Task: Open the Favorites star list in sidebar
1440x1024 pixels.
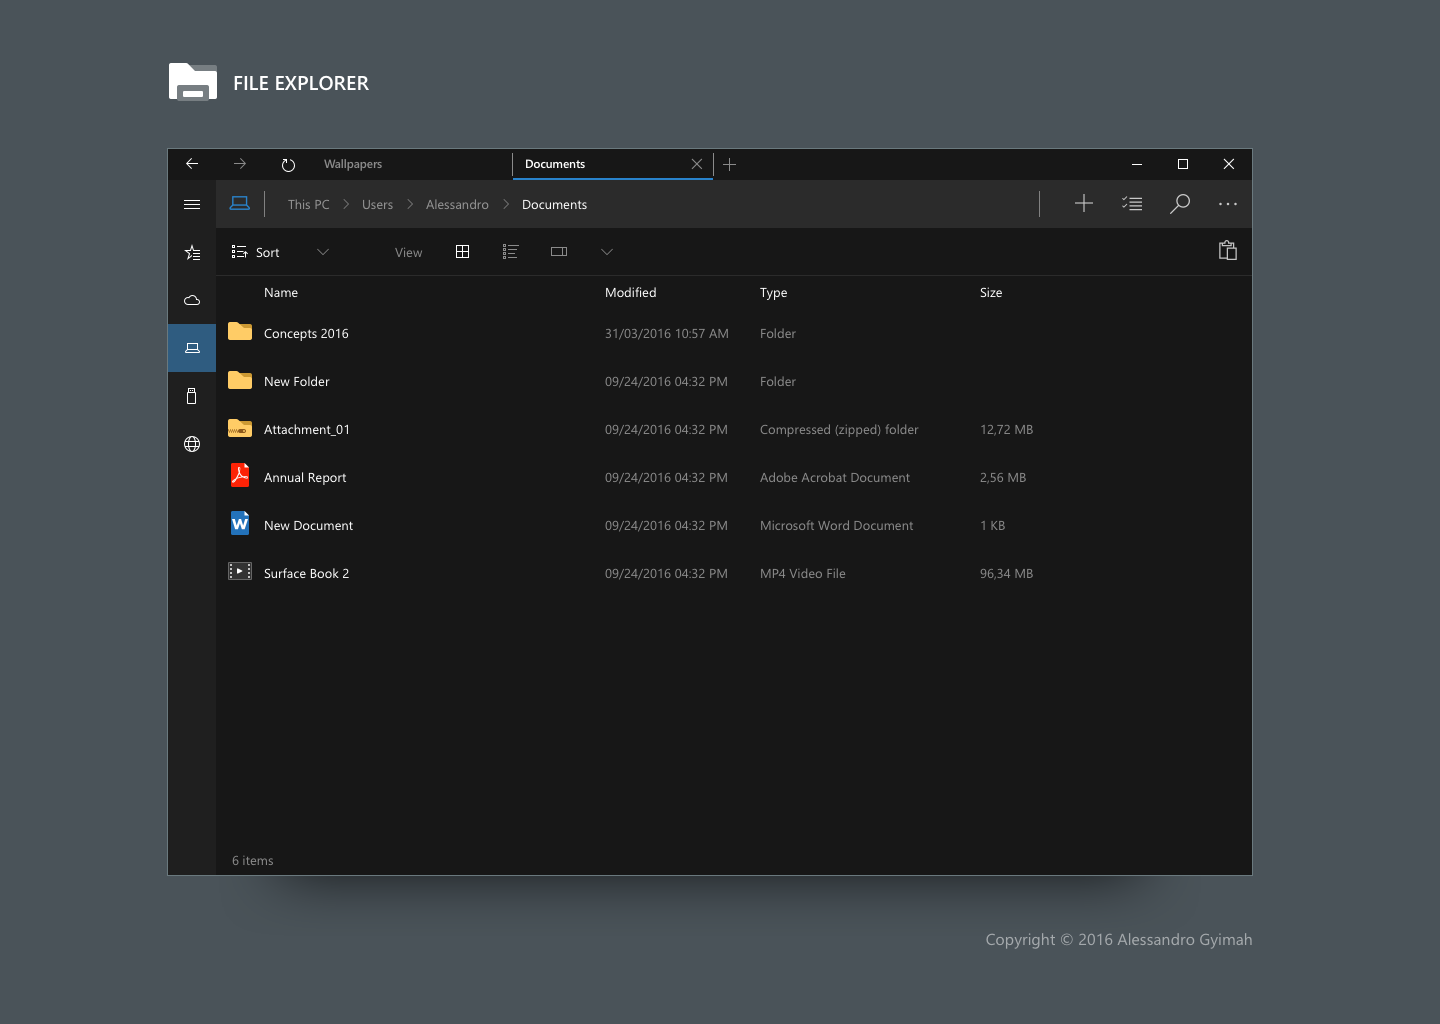Action: [192, 253]
